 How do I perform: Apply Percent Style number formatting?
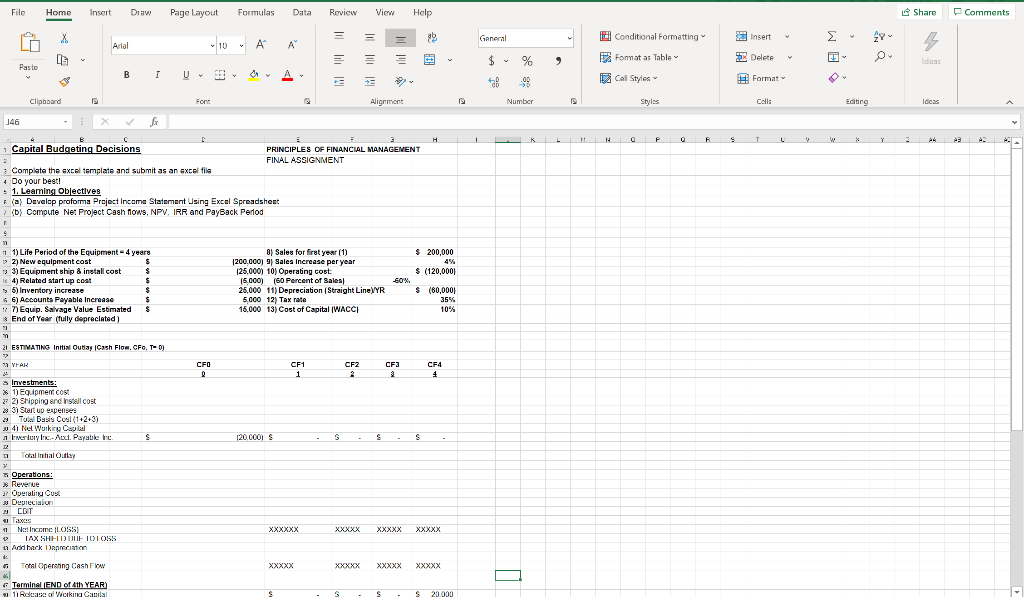tap(527, 60)
